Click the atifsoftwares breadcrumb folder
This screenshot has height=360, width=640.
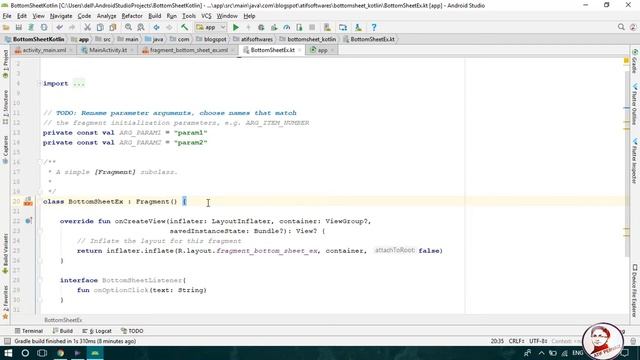[253, 39]
